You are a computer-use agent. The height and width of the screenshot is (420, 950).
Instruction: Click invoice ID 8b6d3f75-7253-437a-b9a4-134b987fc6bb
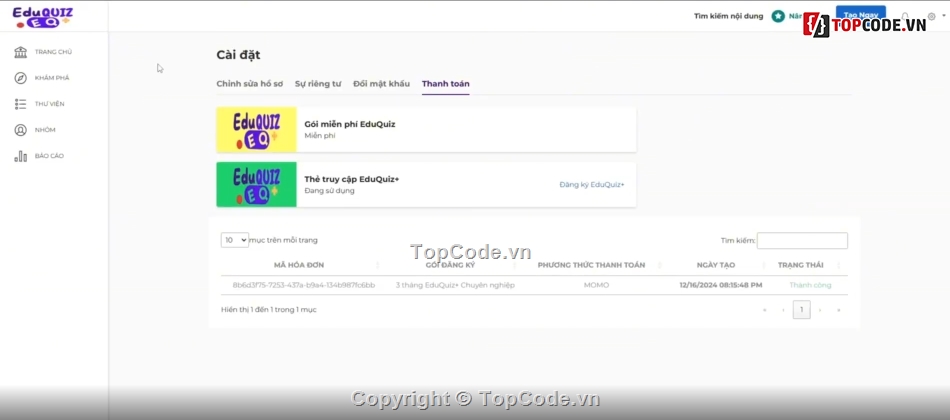pos(304,285)
